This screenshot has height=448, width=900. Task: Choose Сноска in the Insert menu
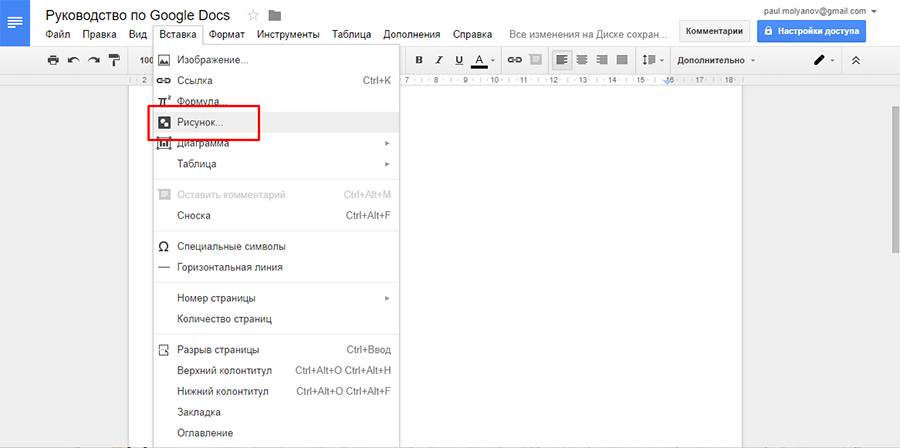click(x=276, y=216)
